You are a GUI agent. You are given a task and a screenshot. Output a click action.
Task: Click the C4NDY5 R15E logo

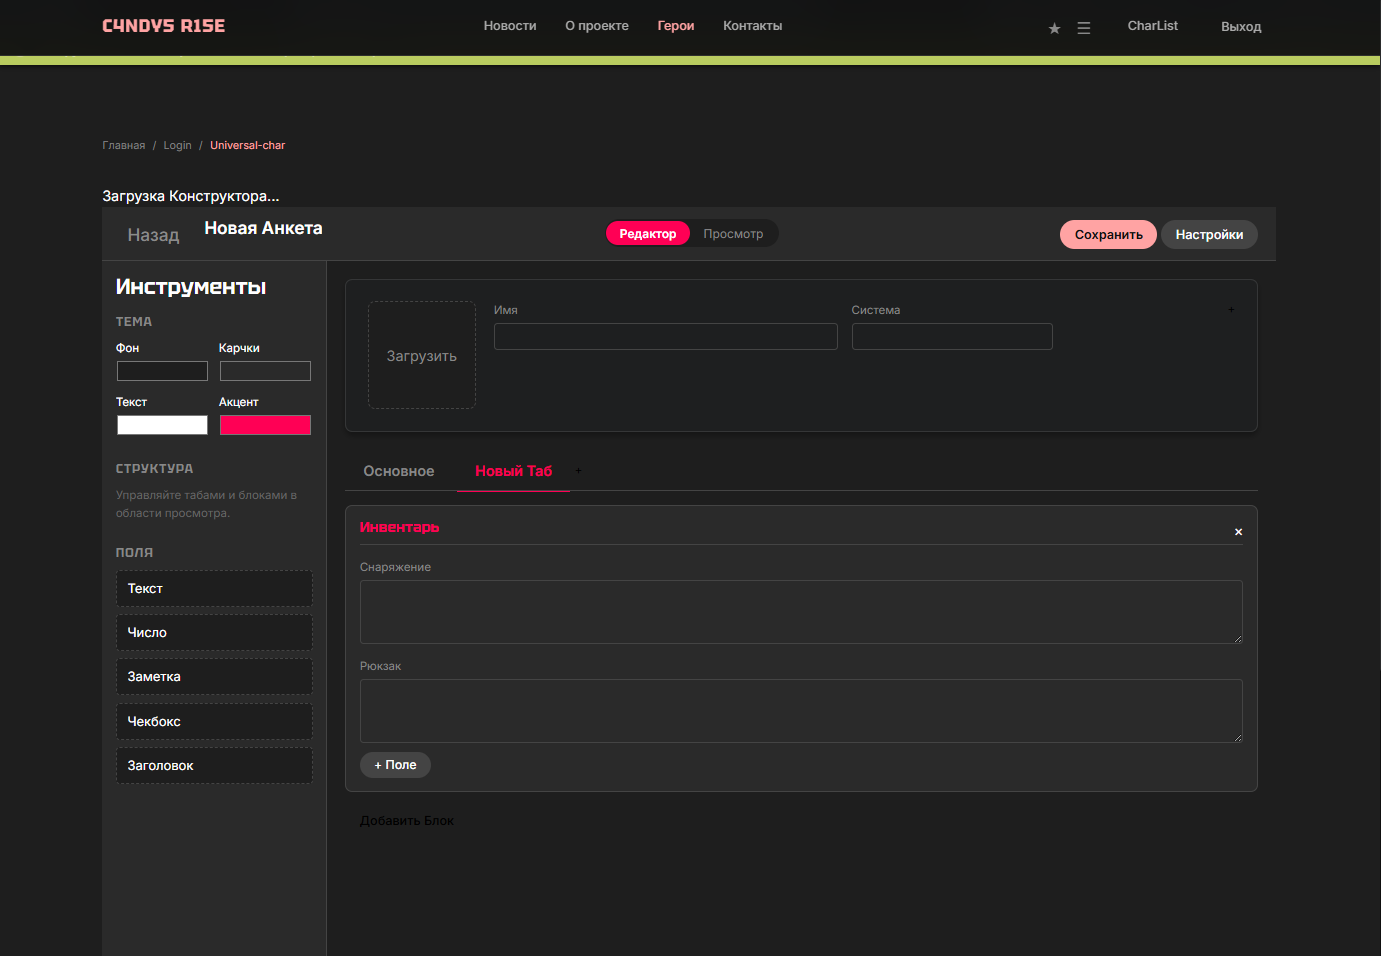pyautogui.click(x=164, y=26)
